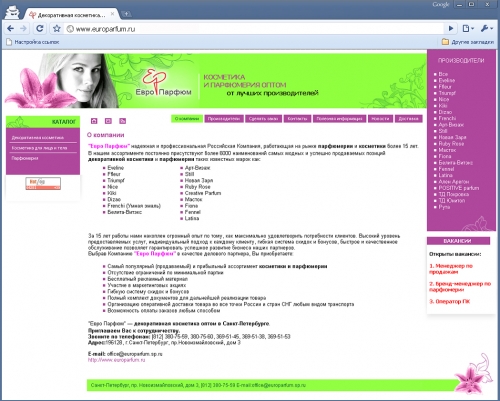This screenshot has width=500, height=401.
Task: Click the browser Back arrow
Action: point(11,29)
